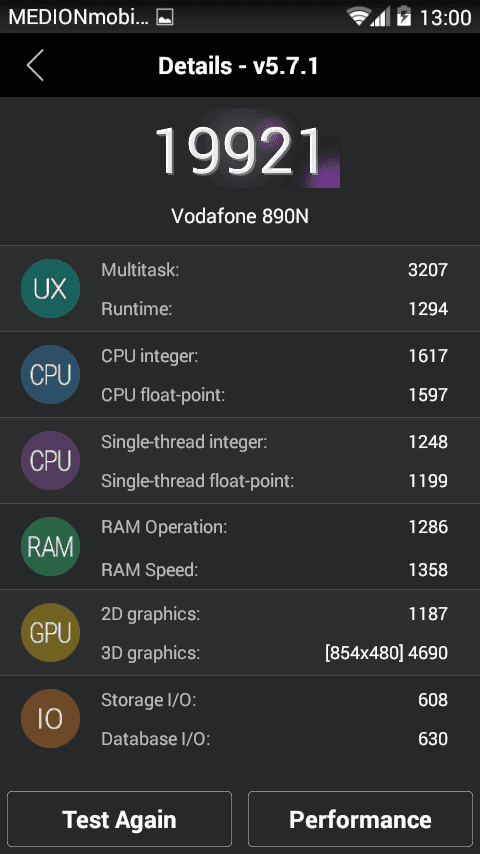
Task: Select the CPU float-point score row
Action: pos(274,395)
